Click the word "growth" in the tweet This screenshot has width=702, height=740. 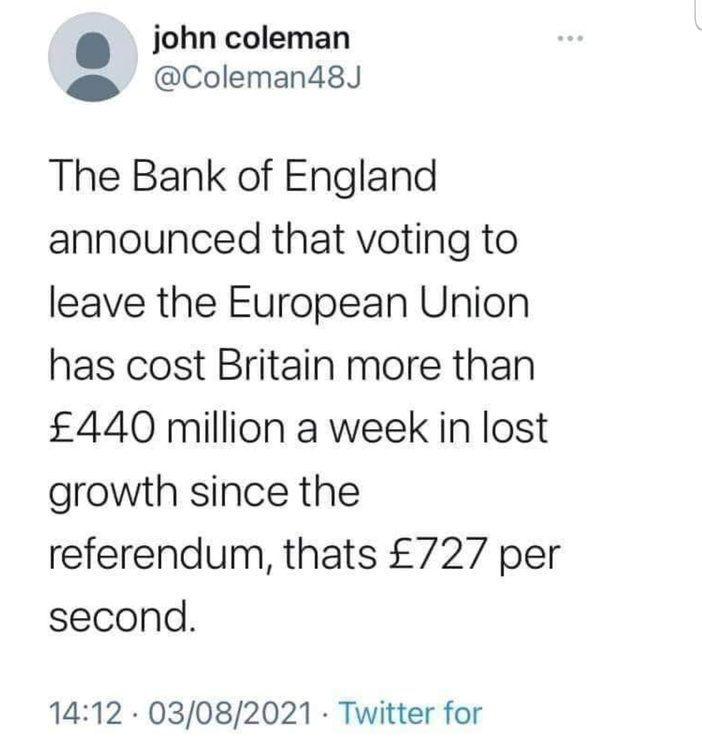111,494
